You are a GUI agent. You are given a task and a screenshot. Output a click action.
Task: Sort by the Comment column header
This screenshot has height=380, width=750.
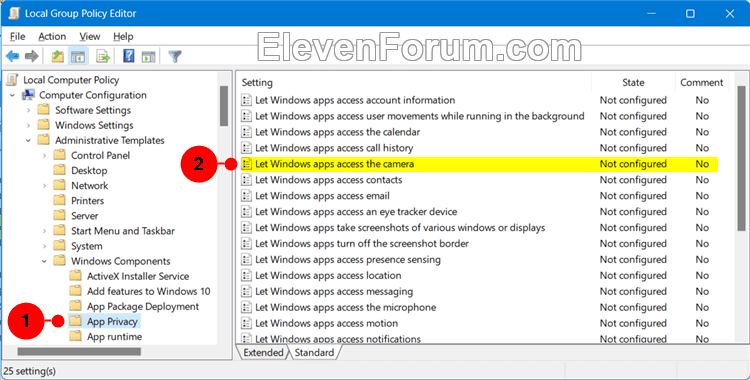pos(702,82)
